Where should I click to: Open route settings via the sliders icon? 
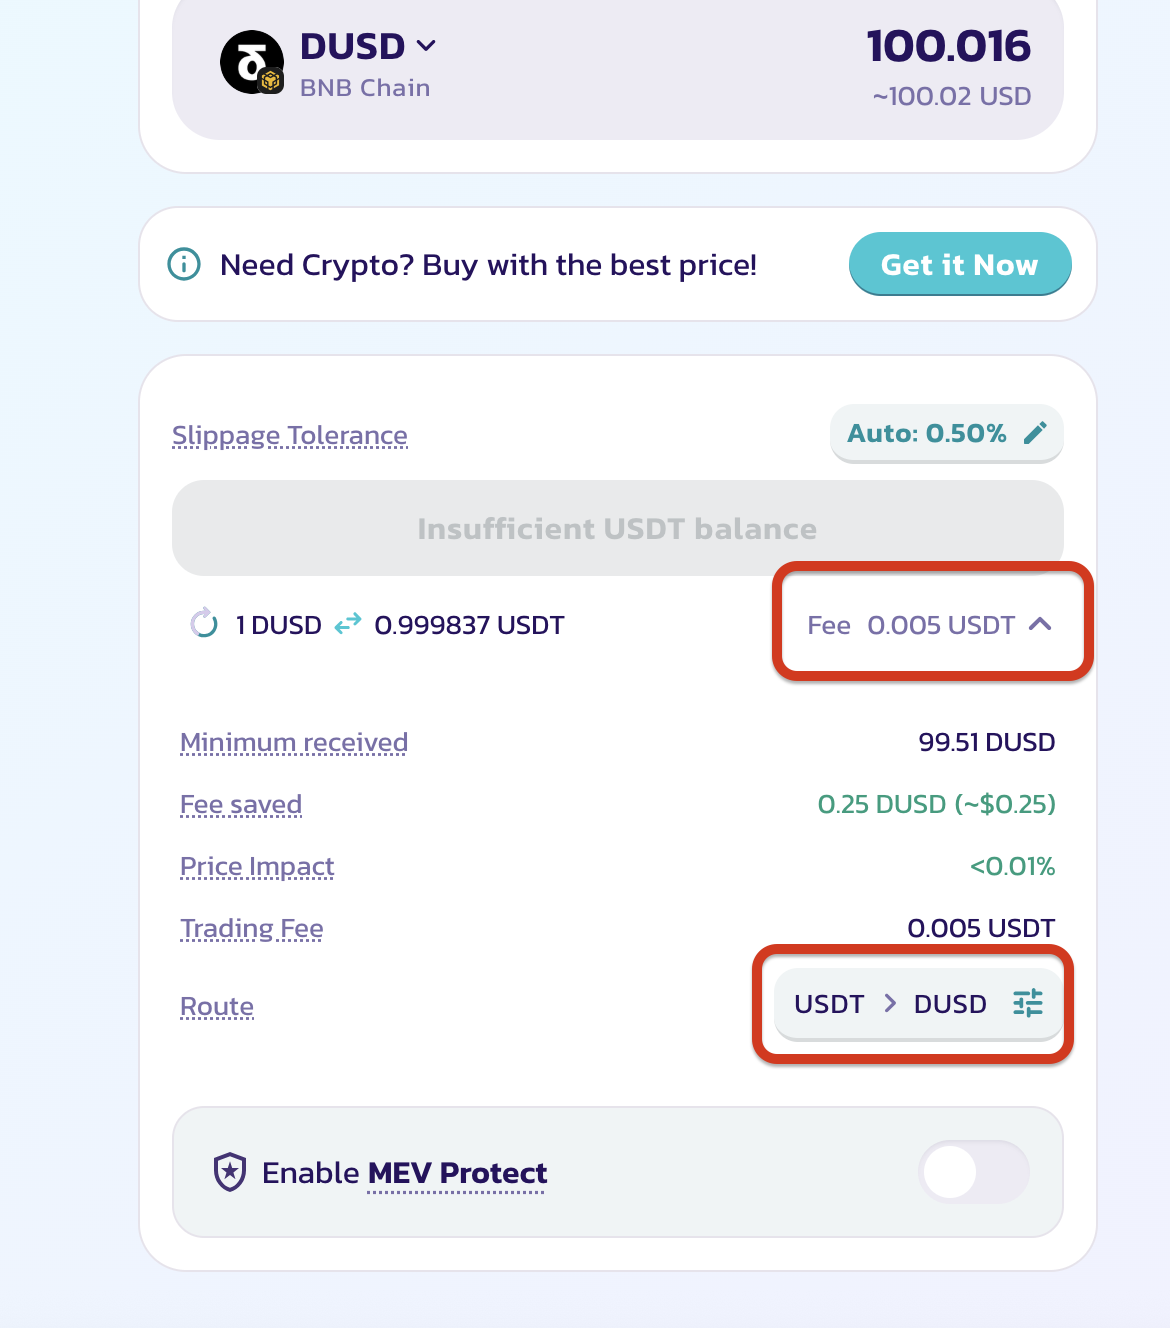(1027, 1003)
